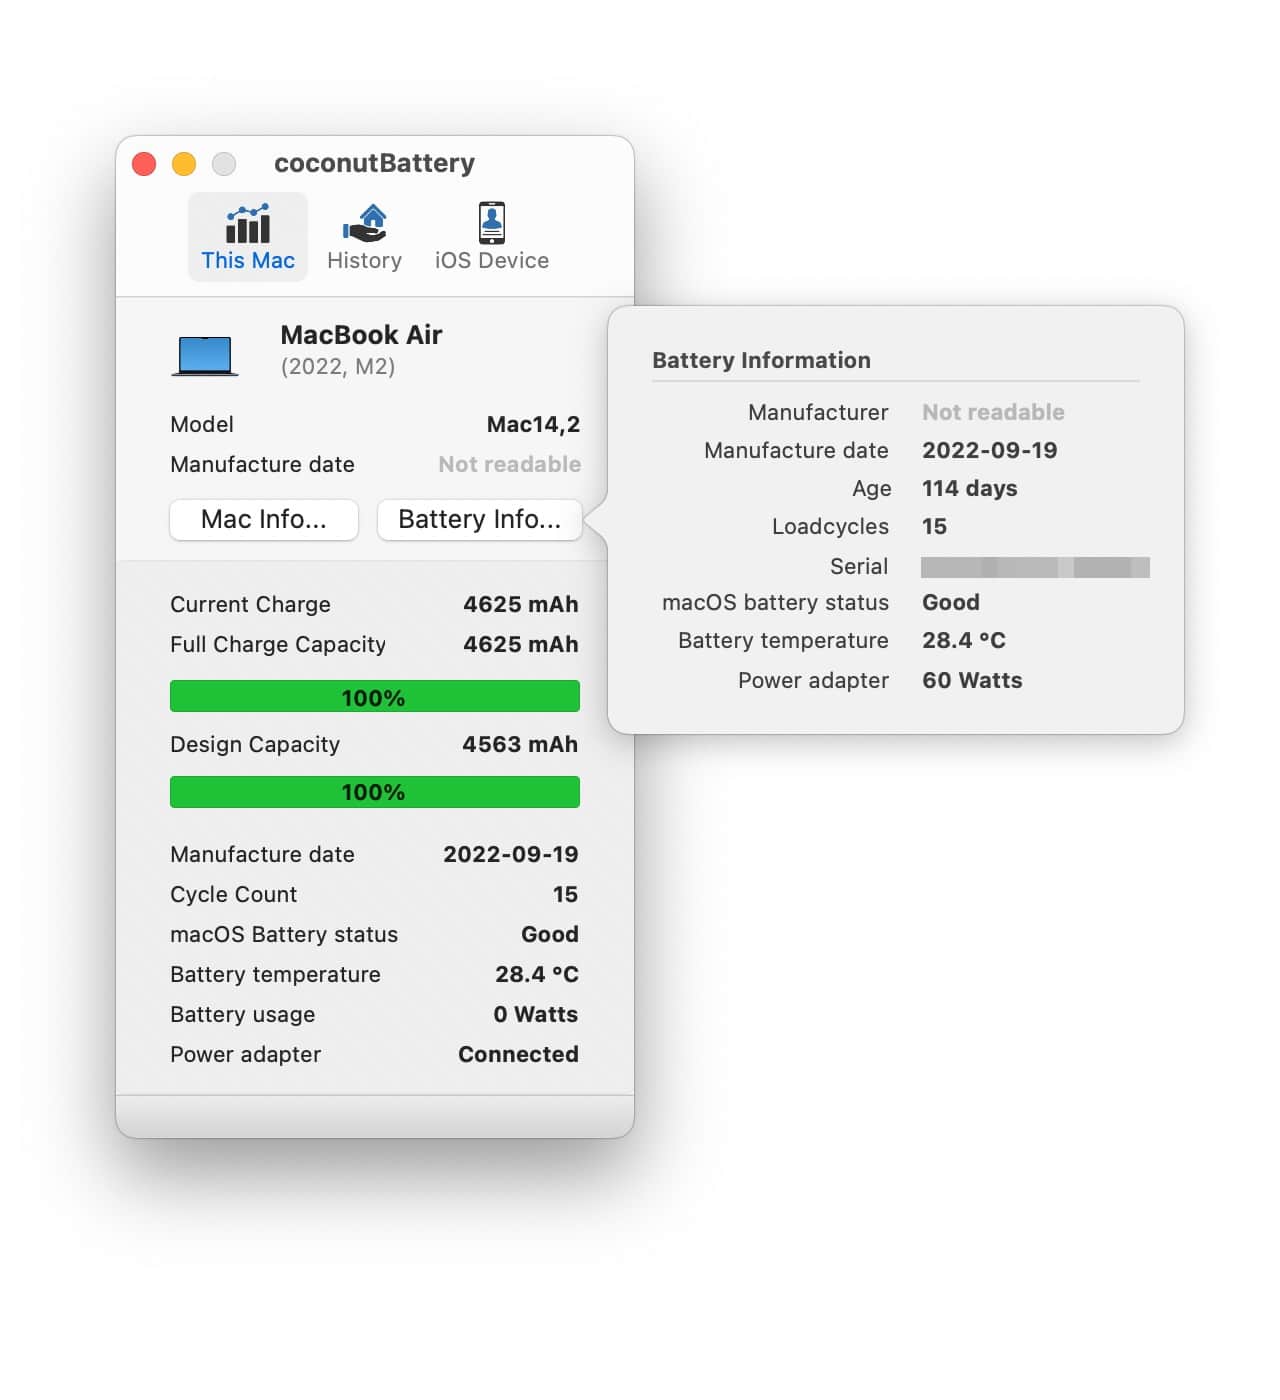Click the (2022, M2) subtitle
This screenshot has height=1400, width=1280.
coord(338,367)
